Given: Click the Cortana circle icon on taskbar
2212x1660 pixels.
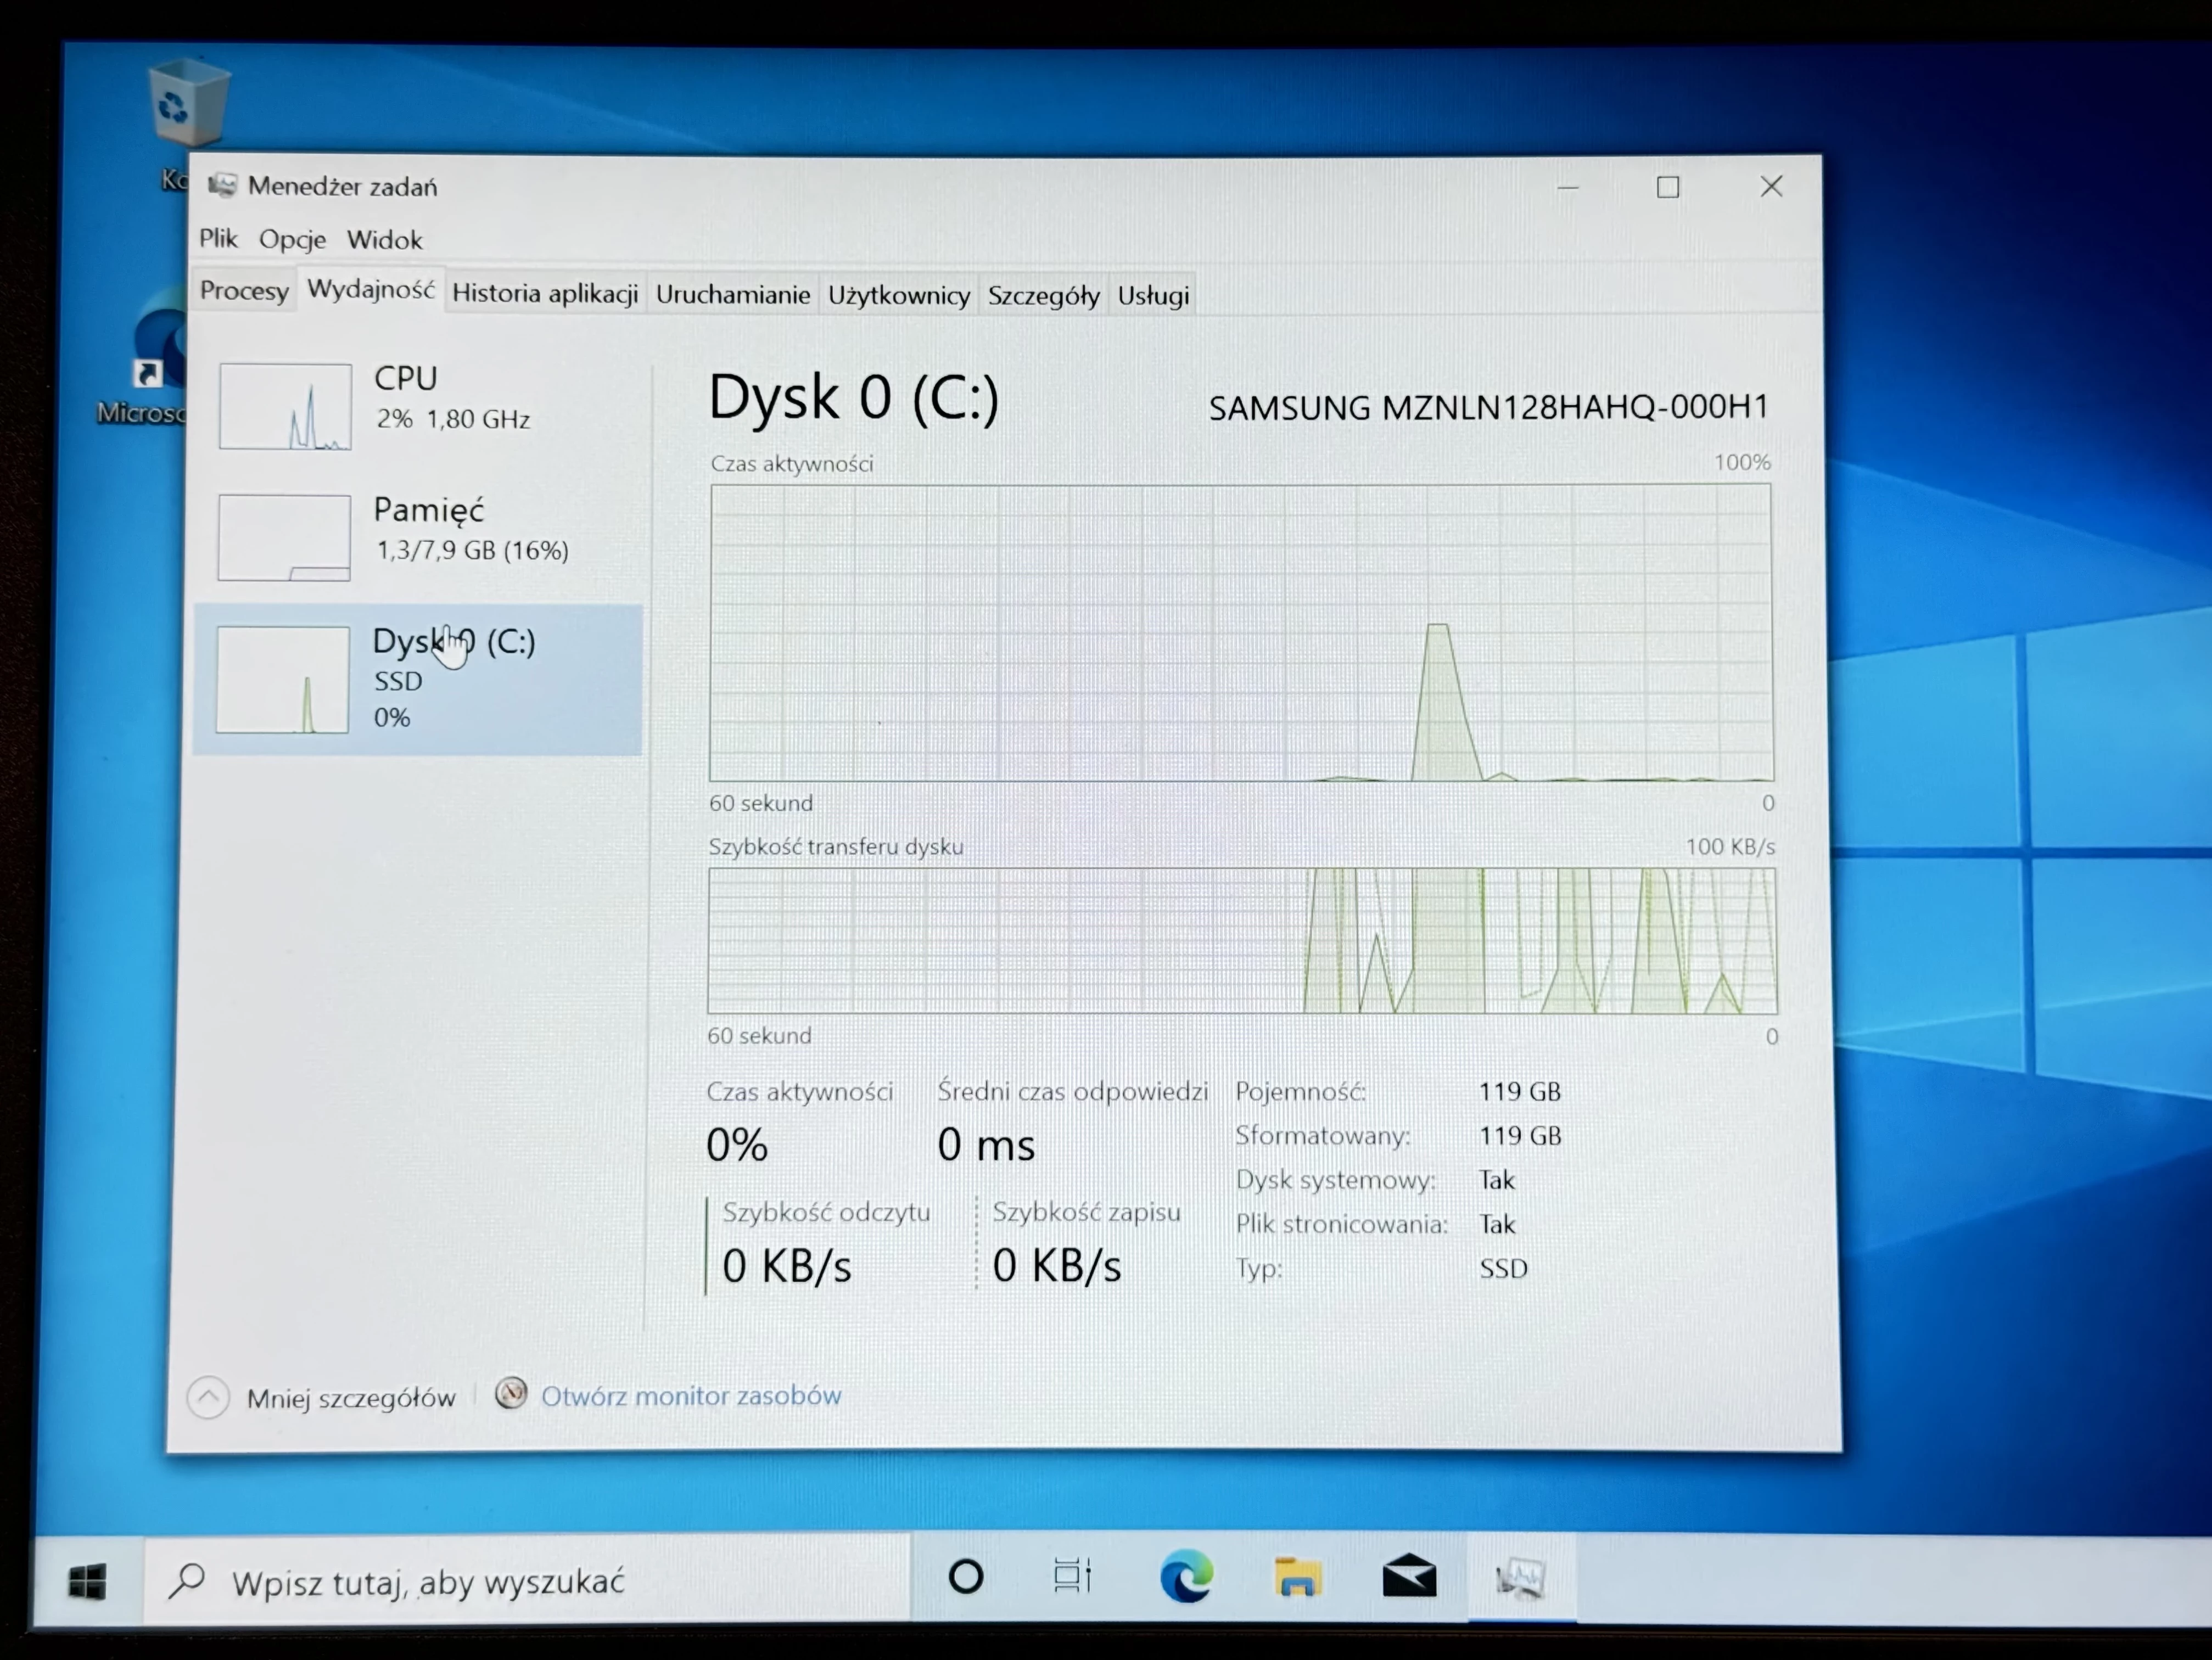Looking at the screenshot, I should [x=965, y=1577].
